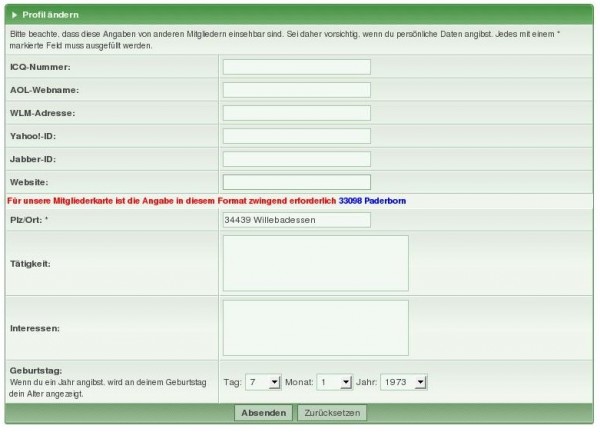Click the Zurücksetzen reset button
Viewport: 600px width, 432px height.
(331, 412)
